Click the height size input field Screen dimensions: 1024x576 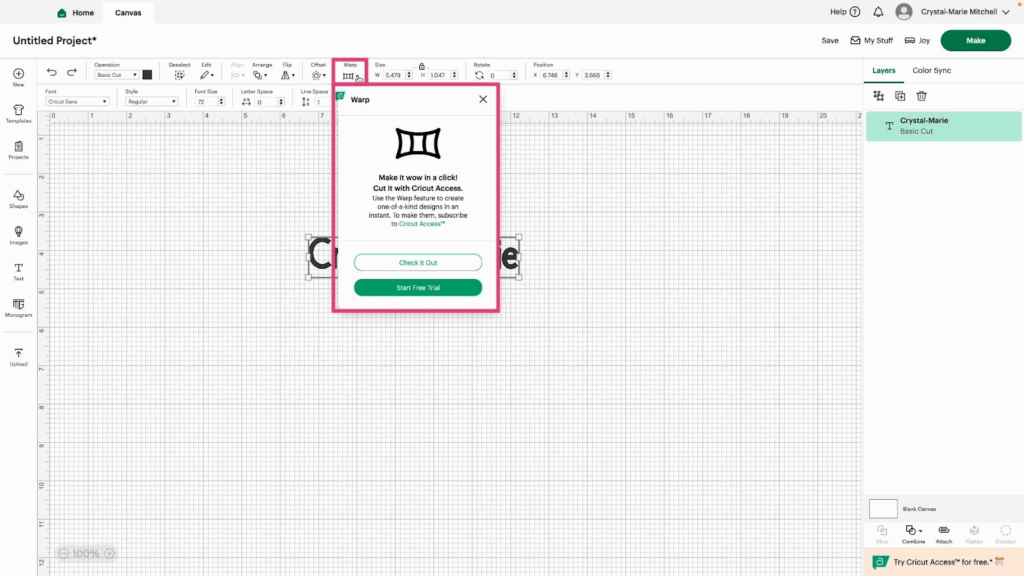point(439,75)
